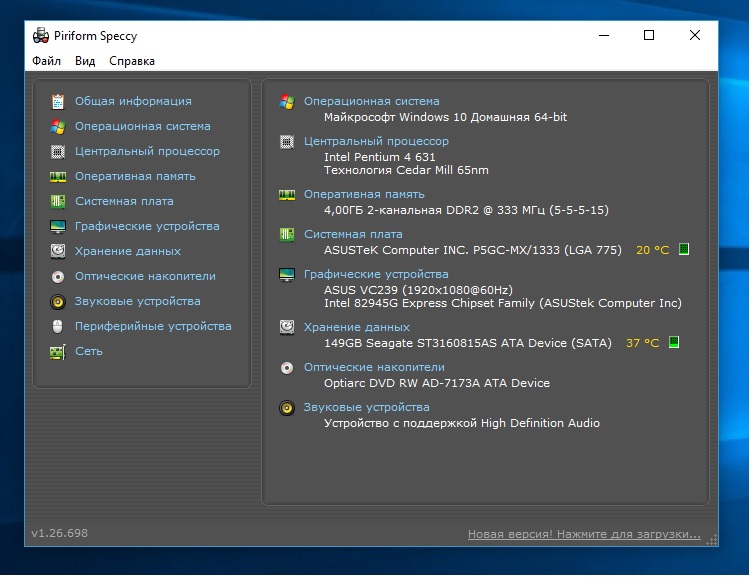Screen dimensions: 752x578
Task: Click the clipboard icon beside Общая информация
Action: point(58,101)
